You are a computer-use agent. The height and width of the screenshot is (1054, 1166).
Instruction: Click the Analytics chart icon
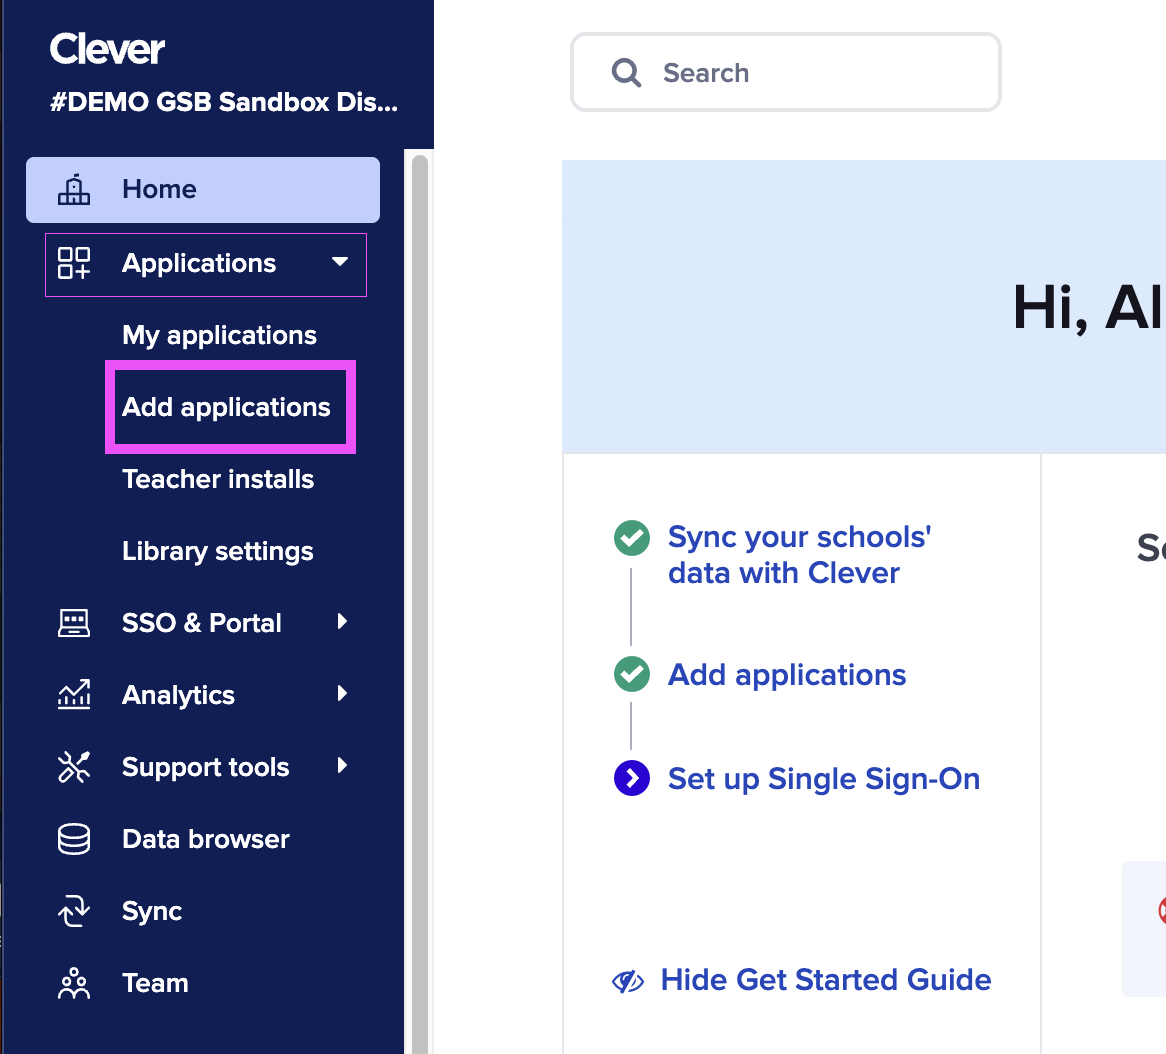(74, 695)
